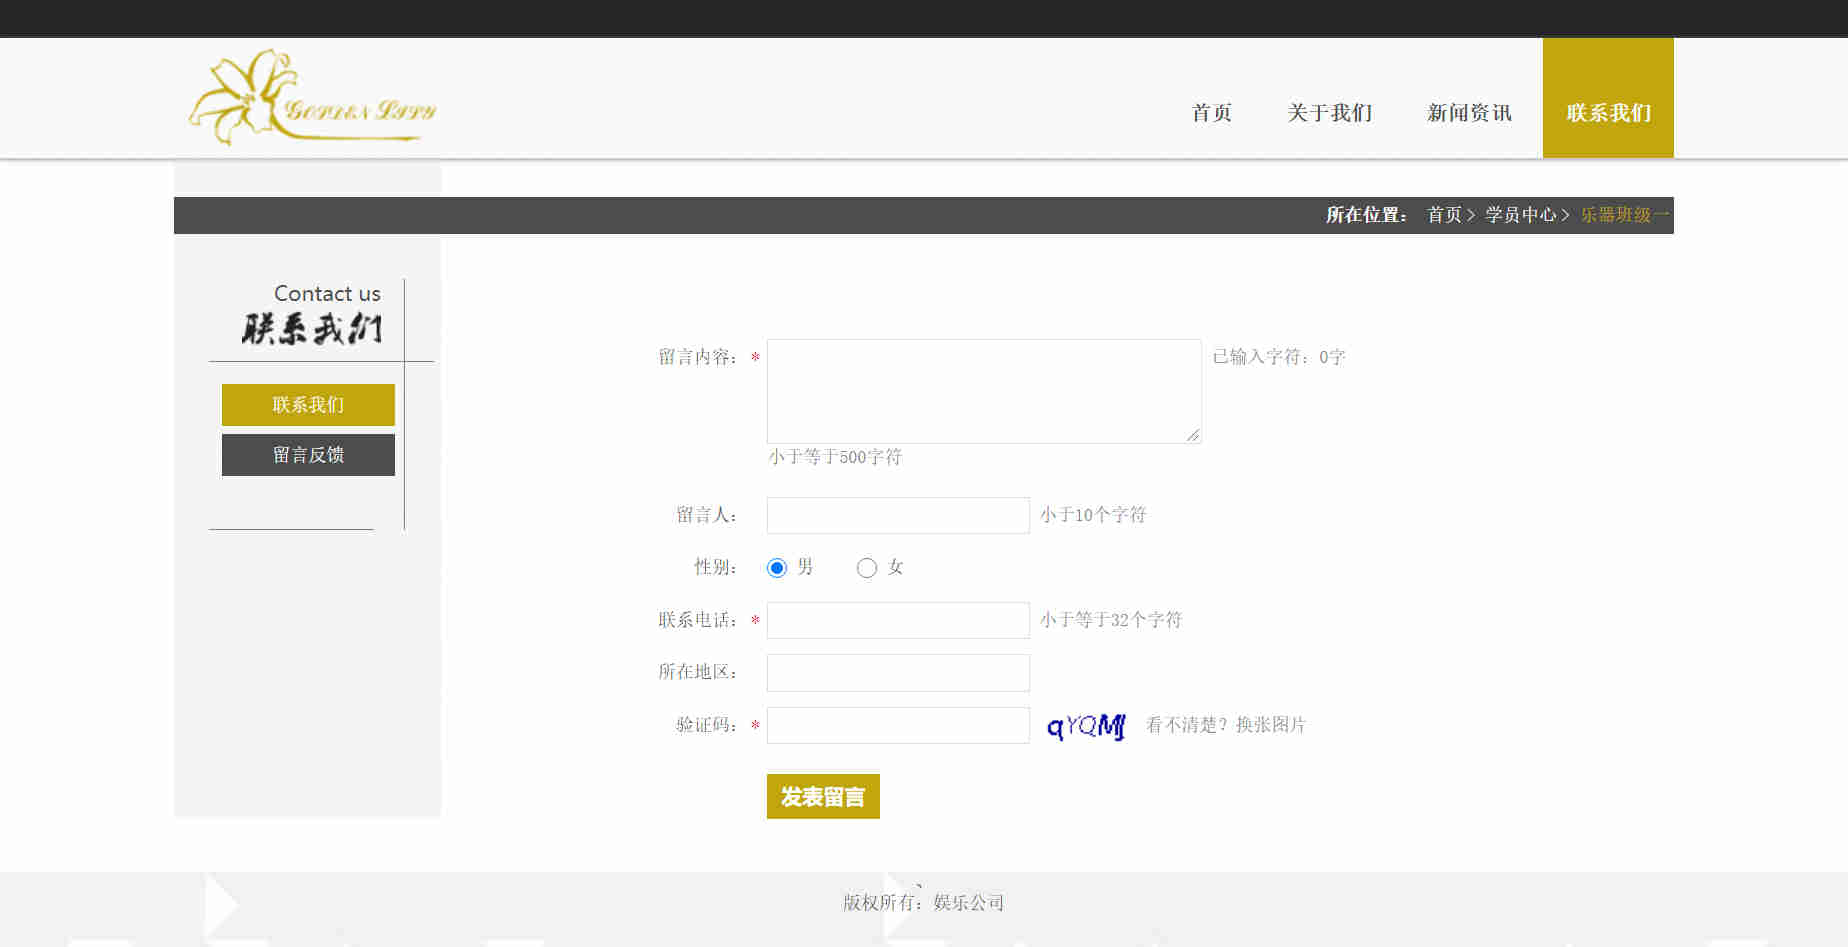Focus the 留言人 name input field
1848x947 pixels.
coord(898,516)
